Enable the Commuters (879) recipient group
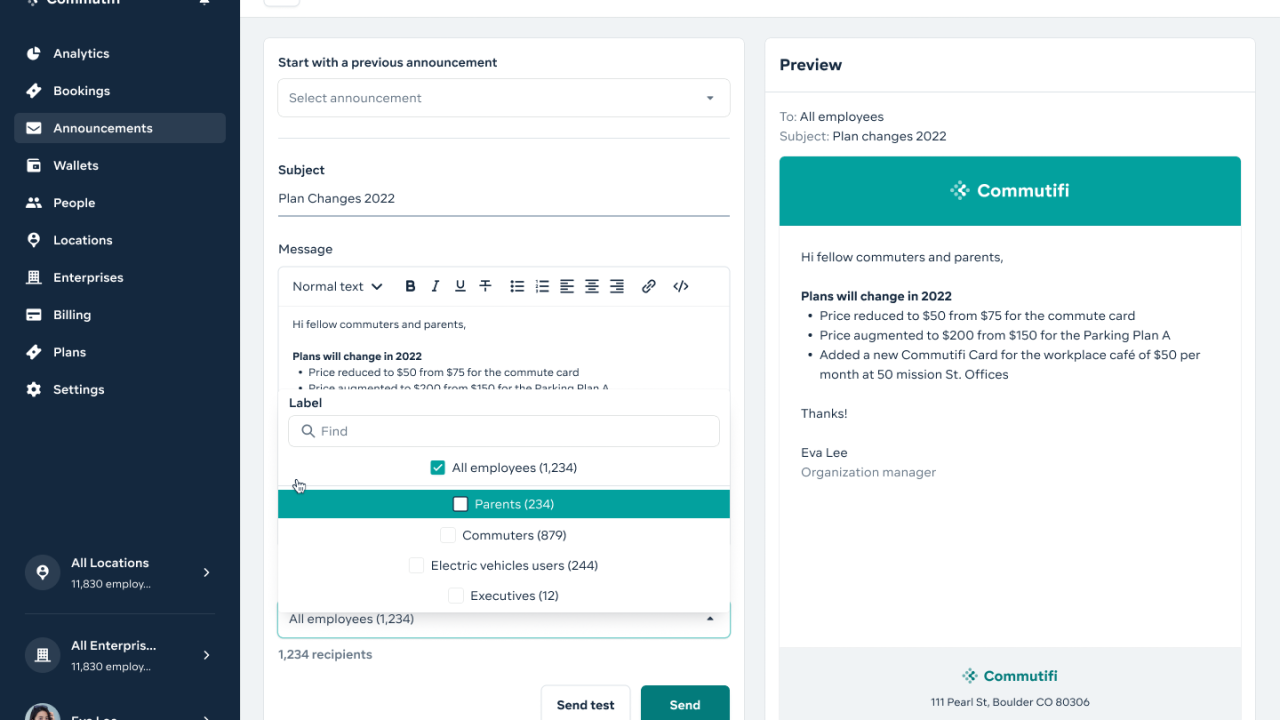Viewport: 1280px width, 720px height. click(x=448, y=535)
